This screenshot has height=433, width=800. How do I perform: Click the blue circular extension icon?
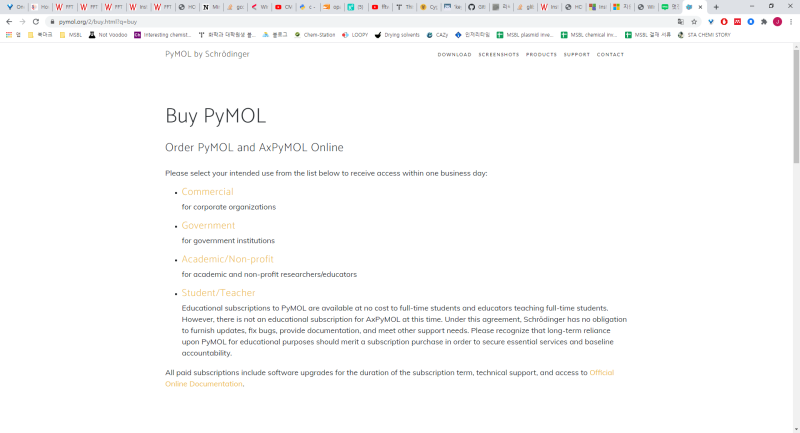tap(751, 22)
